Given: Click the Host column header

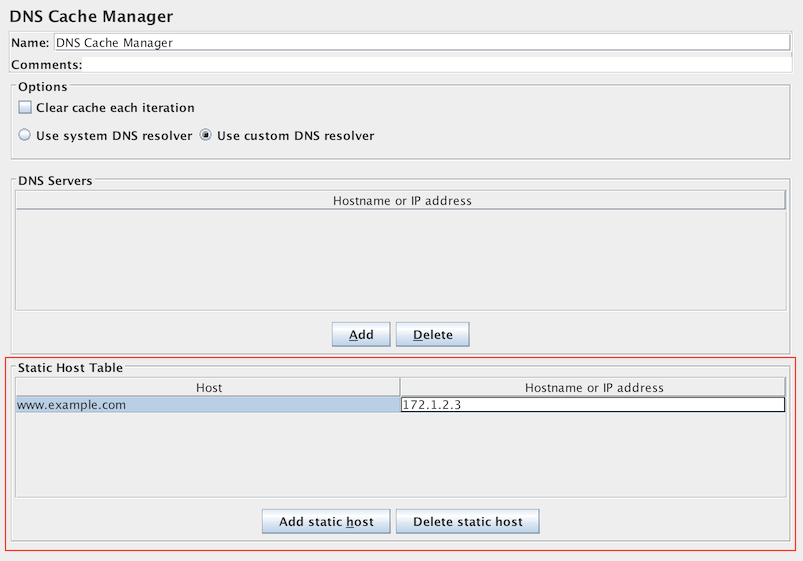Looking at the screenshot, I should coord(208,387).
